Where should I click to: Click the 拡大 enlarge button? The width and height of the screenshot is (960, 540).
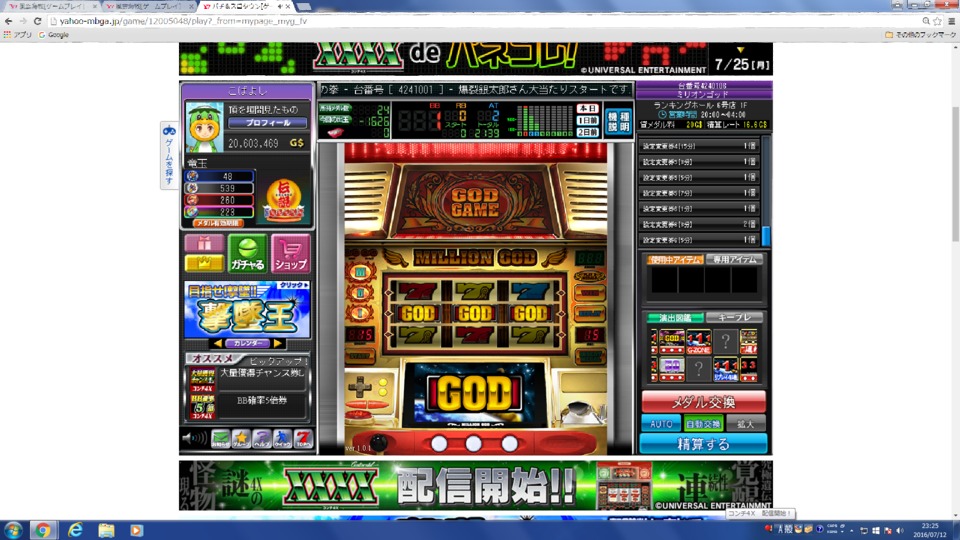pyautogui.click(x=745, y=424)
